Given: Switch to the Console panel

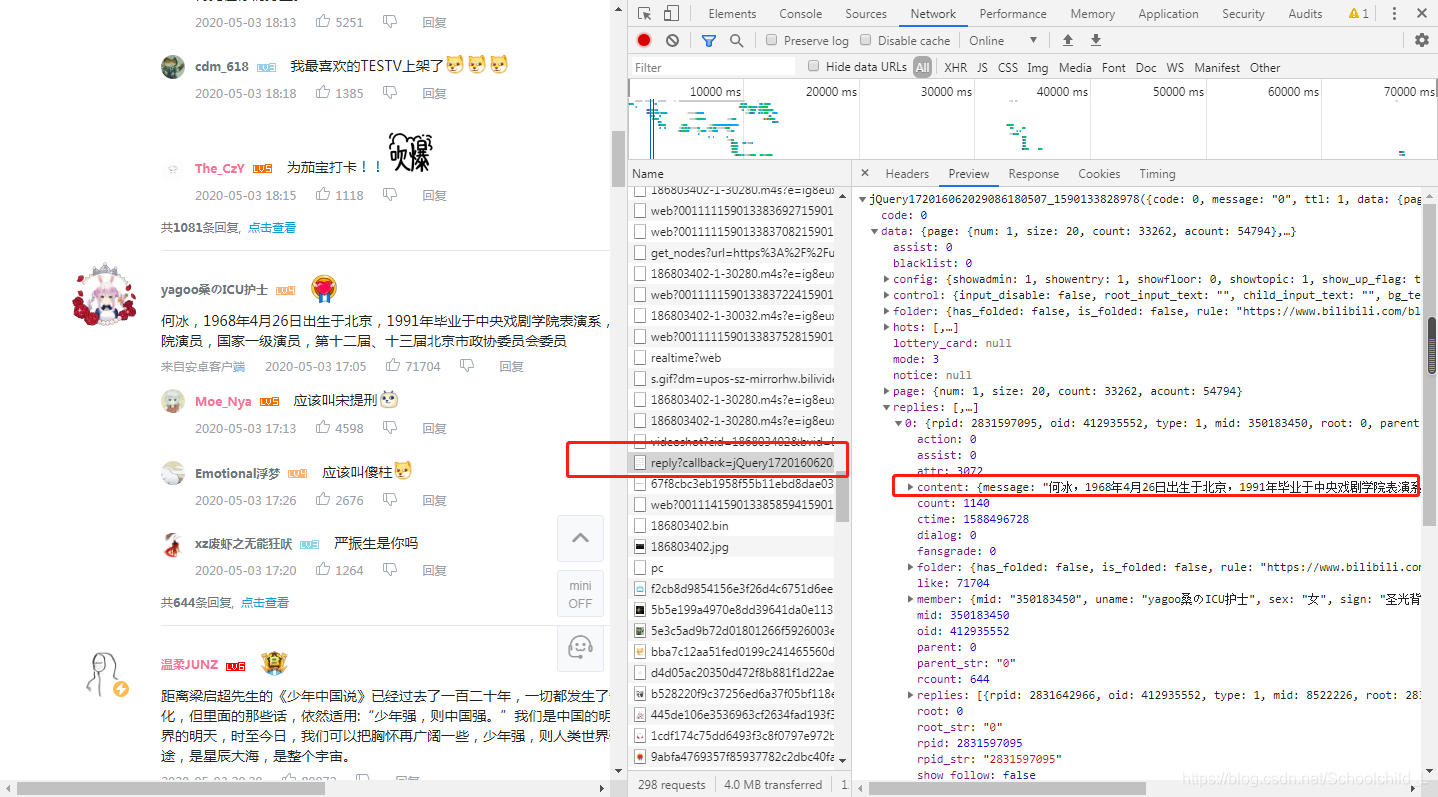Looking at the screenshot, I should pos(801,14).
